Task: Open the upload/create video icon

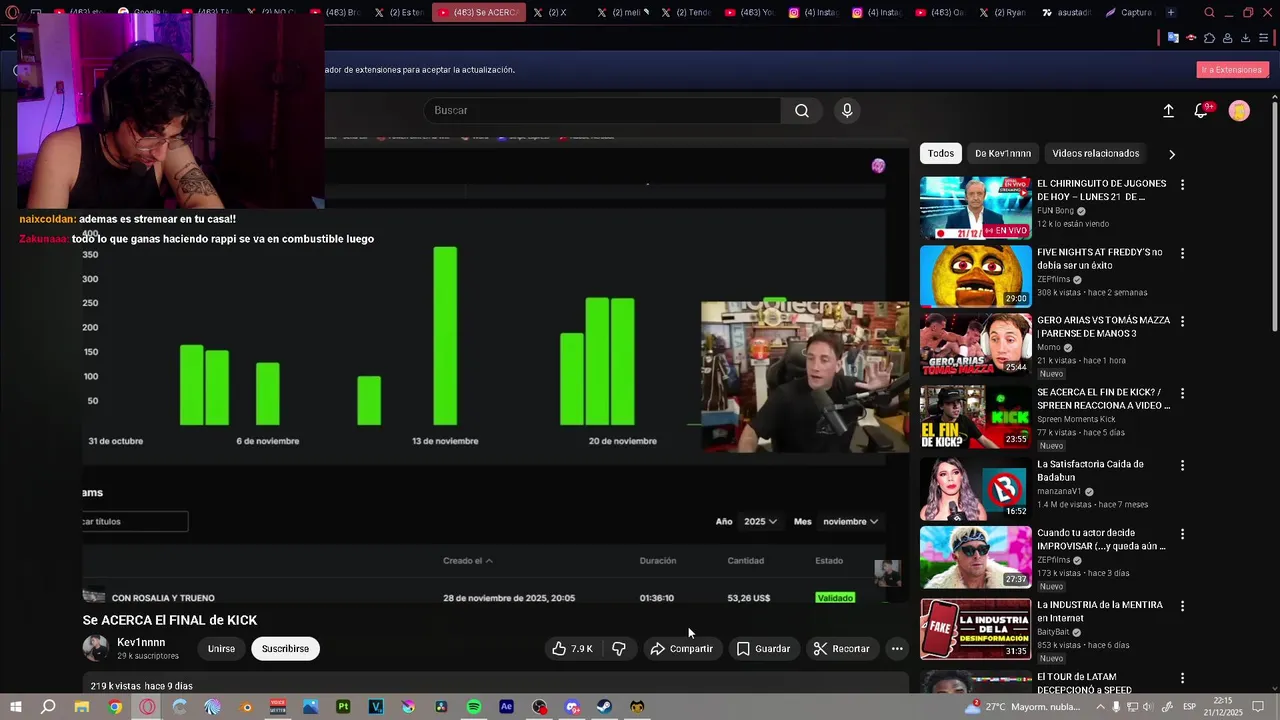Action: point(1168,111)
